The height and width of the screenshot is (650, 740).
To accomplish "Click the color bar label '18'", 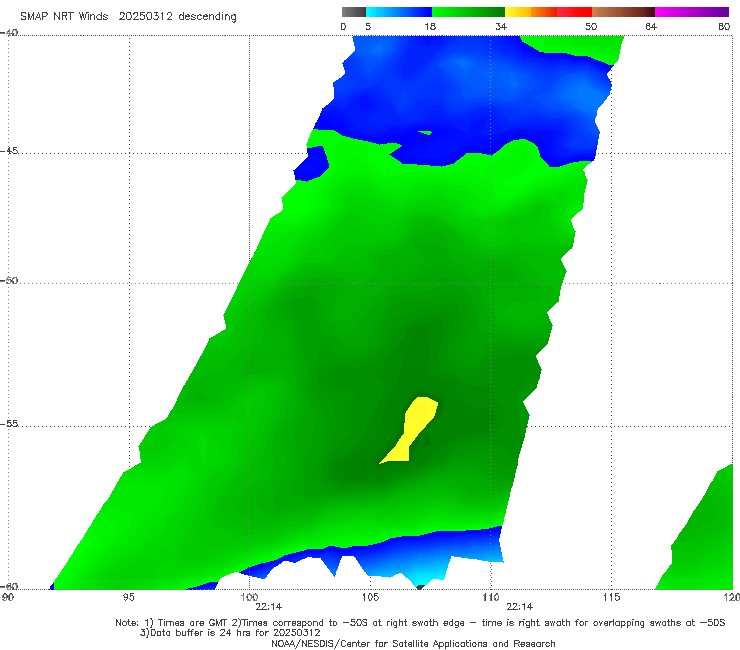I will coord(430,26).
